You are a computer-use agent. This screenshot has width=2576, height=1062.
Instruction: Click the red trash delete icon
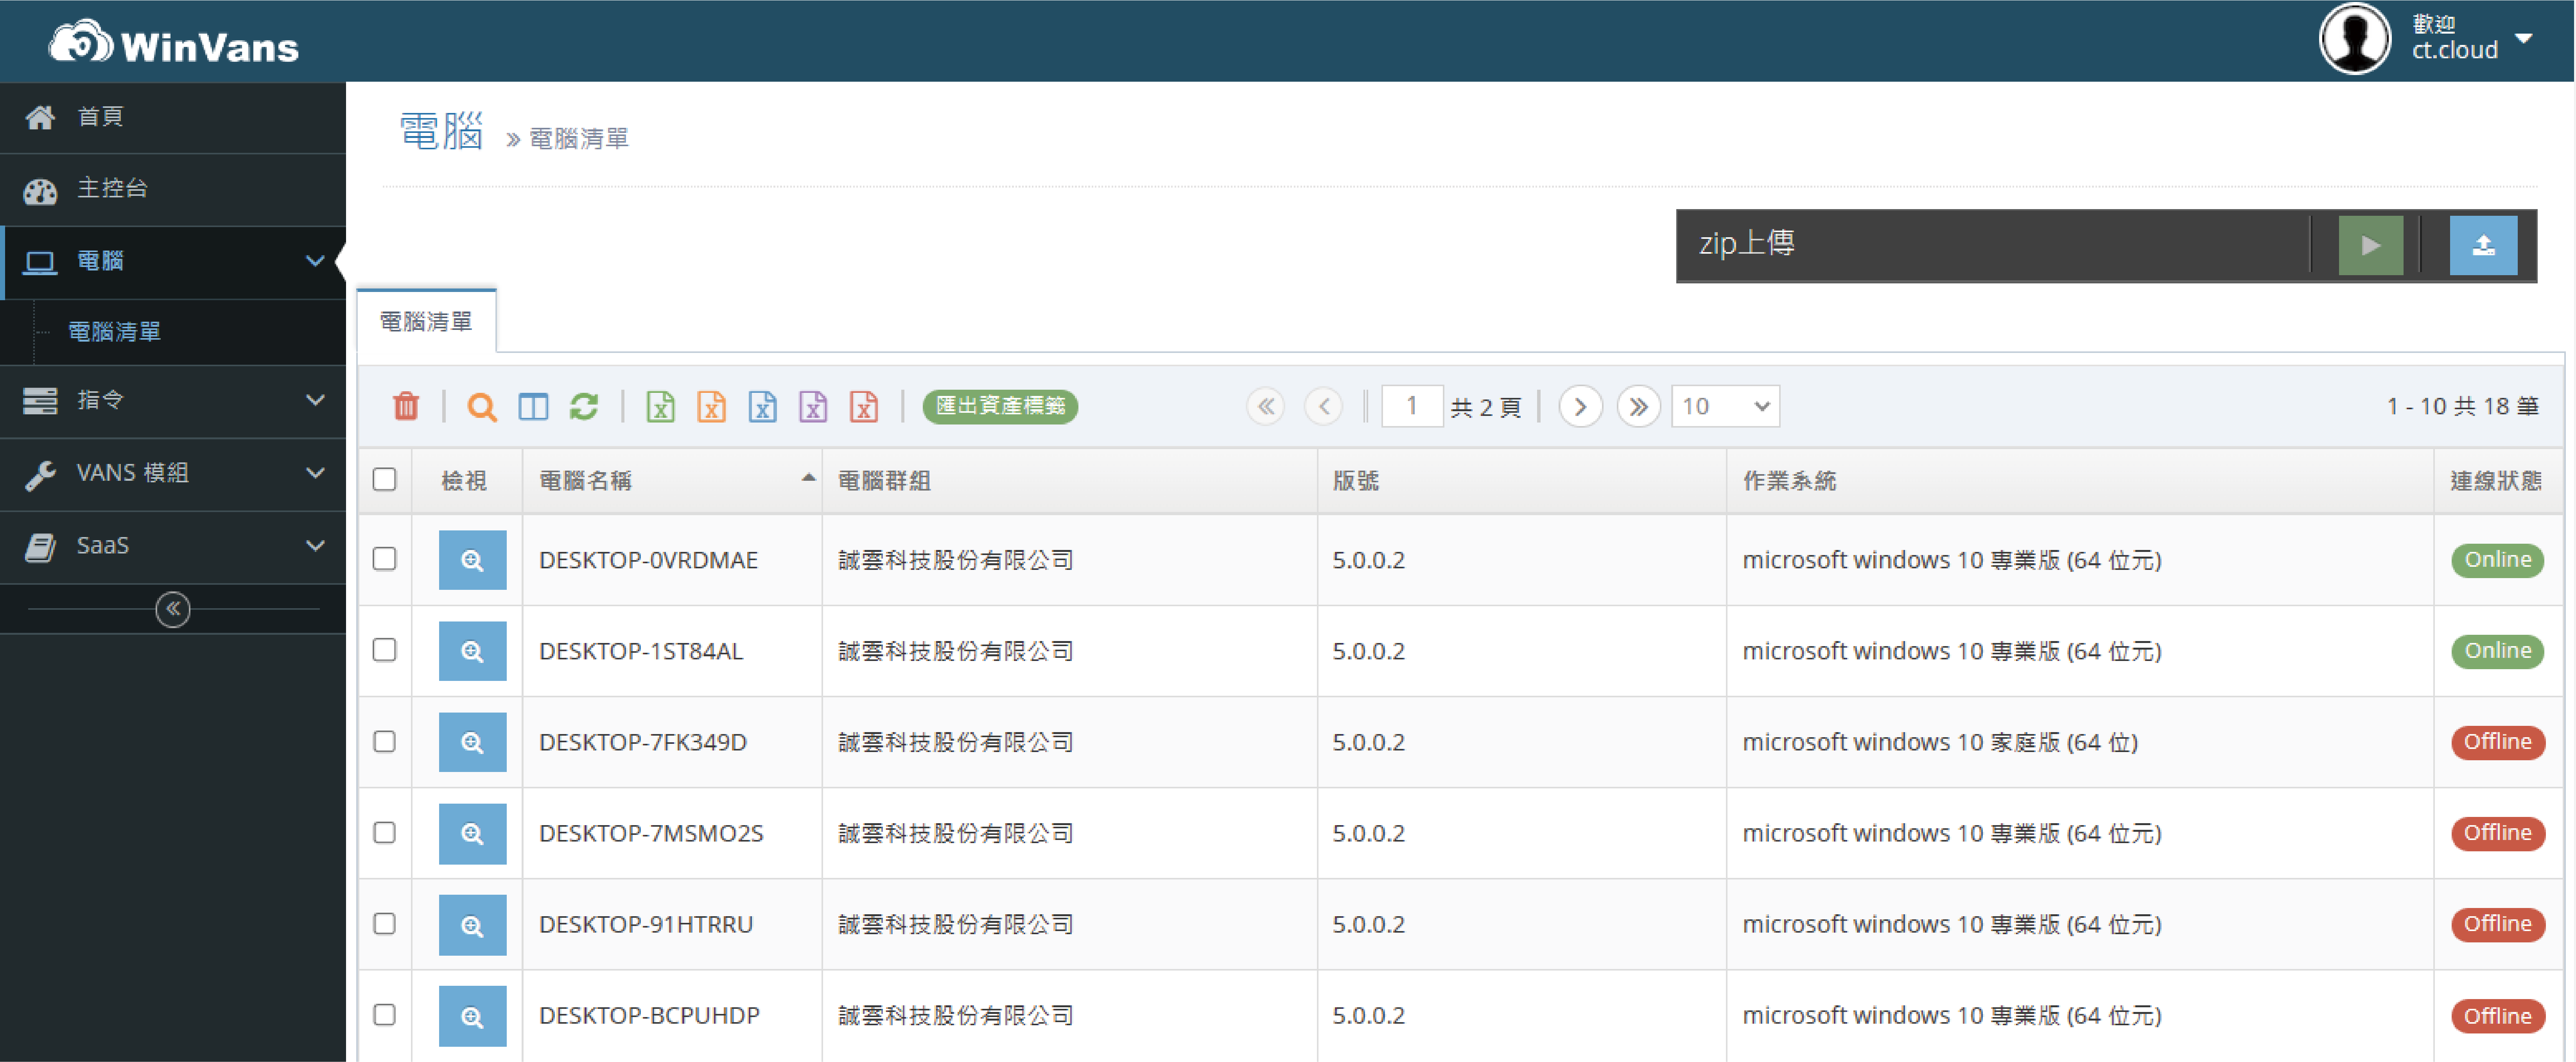406,406
